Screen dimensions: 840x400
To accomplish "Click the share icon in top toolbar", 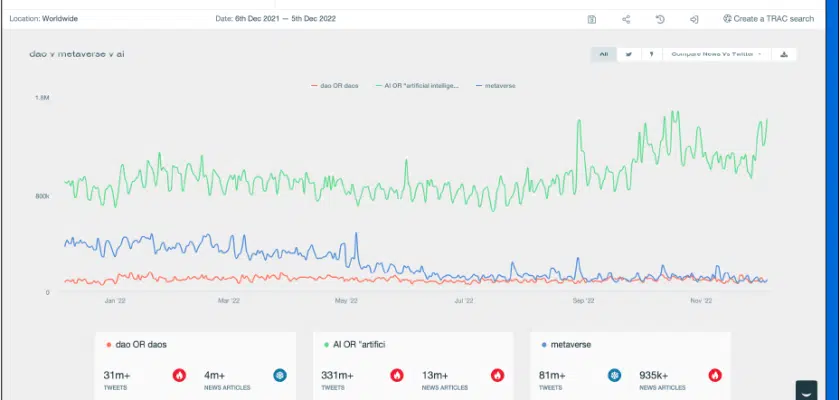I will coord(626,19).
